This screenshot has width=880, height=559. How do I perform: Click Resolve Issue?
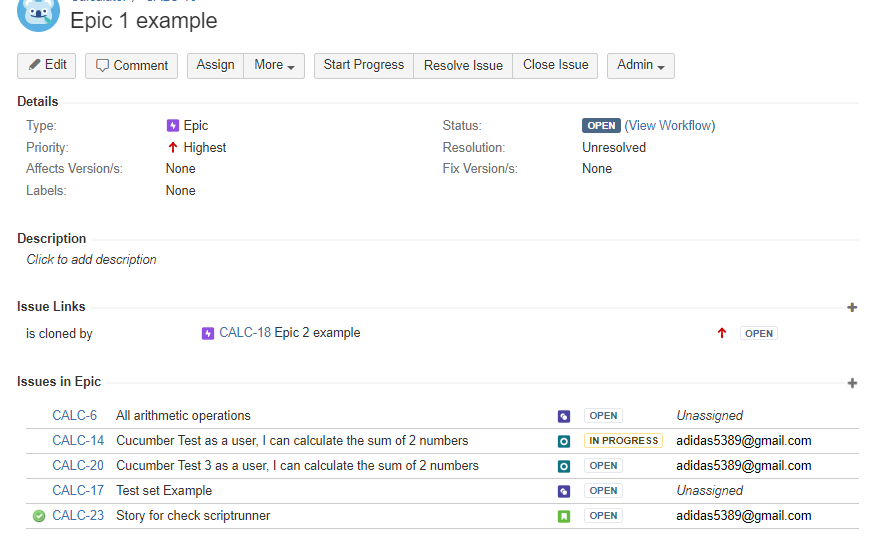click(463, 66)
